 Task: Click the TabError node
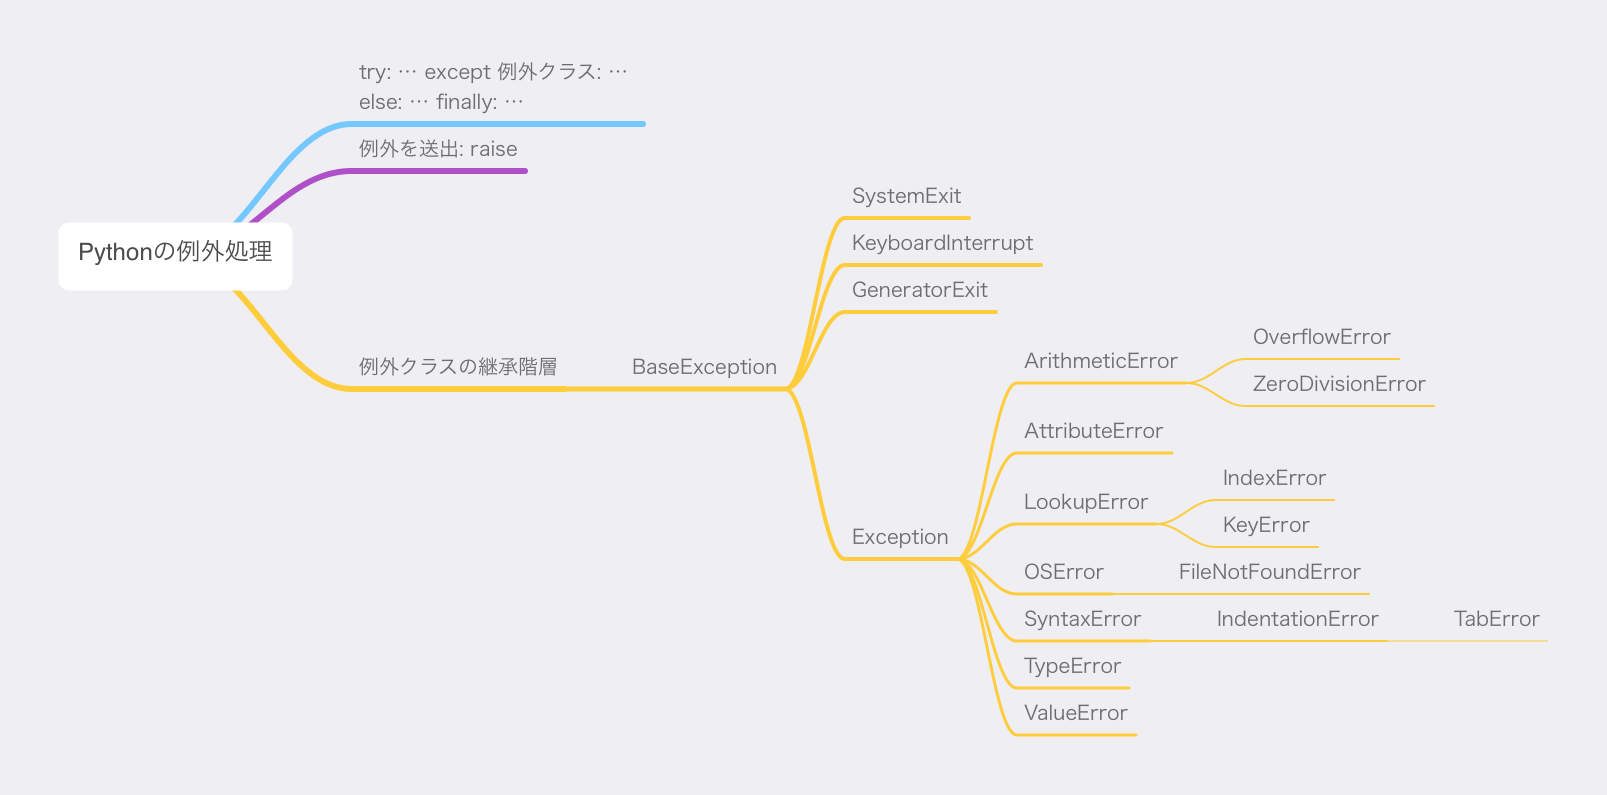[x=1496, y=619]
